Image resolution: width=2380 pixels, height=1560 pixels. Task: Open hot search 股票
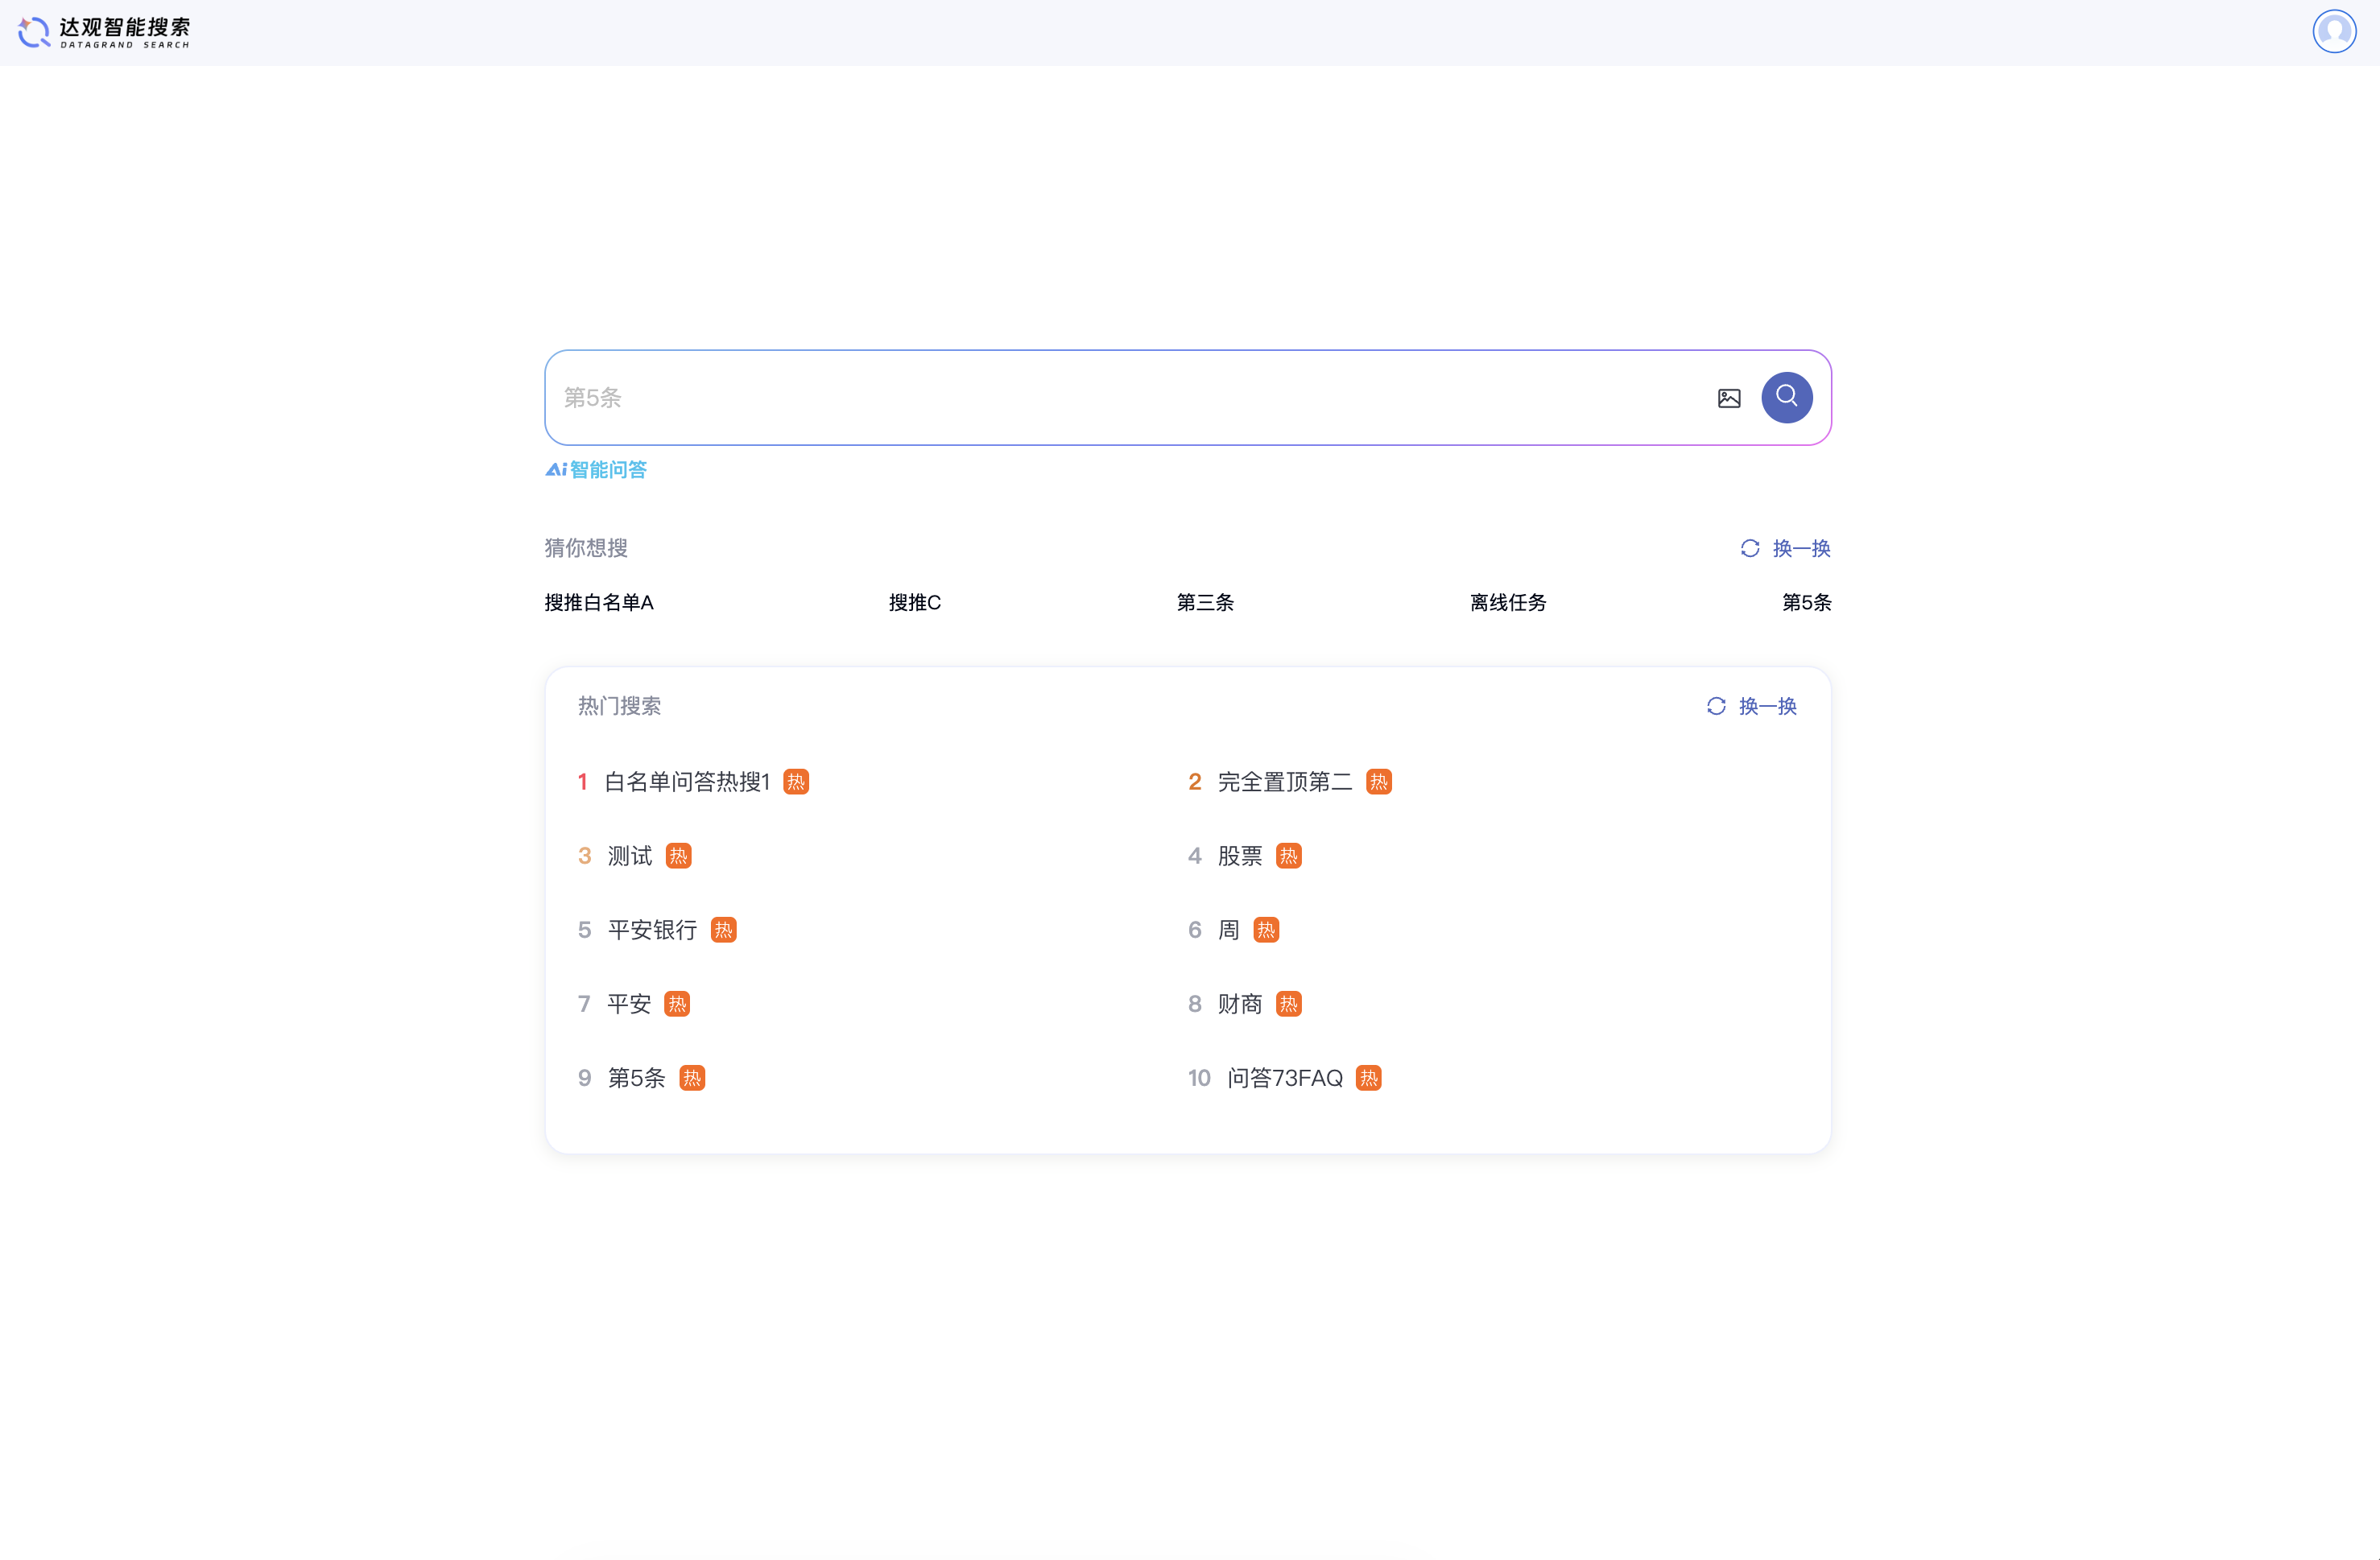1240,856
